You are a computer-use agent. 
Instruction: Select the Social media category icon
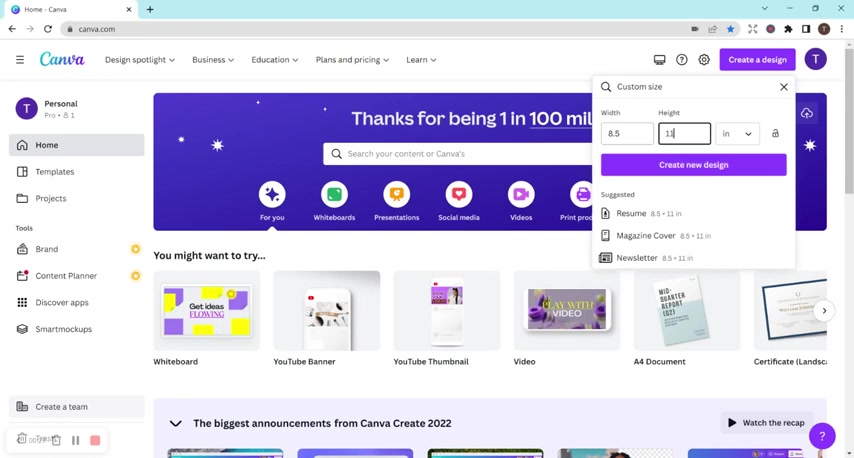(459, 194)
